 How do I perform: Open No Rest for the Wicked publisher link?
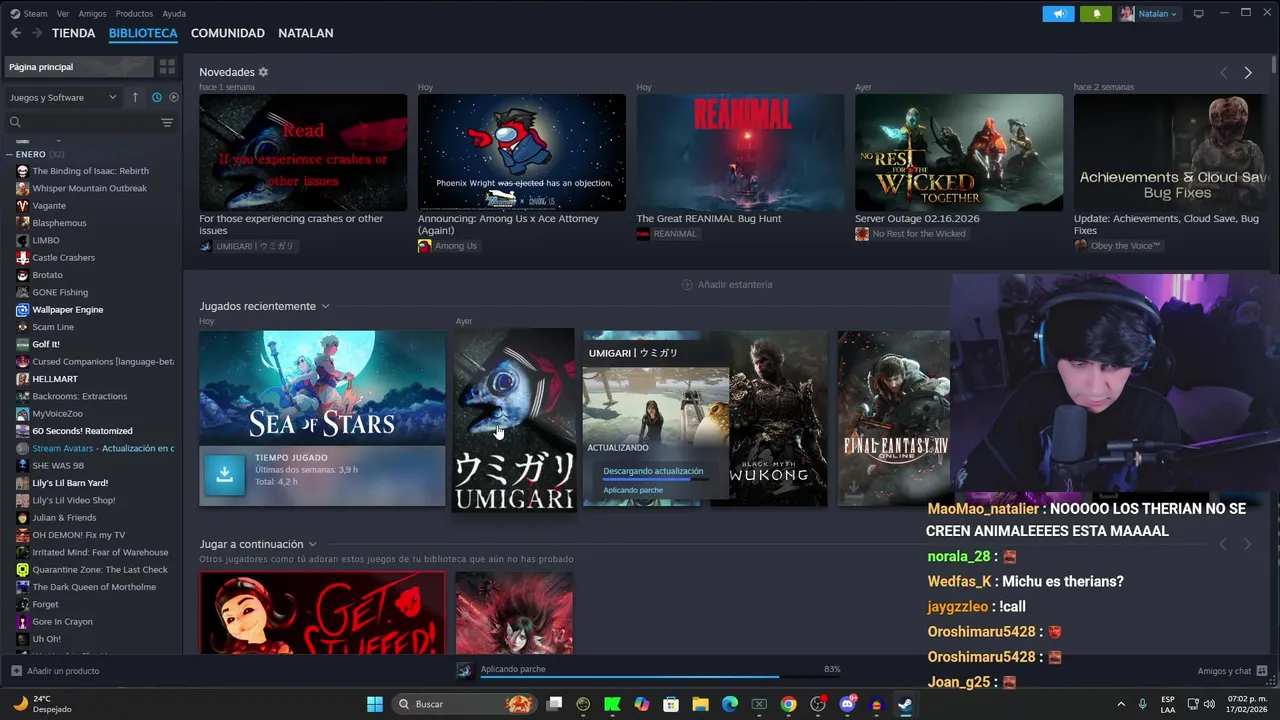[x=910, y=234]
